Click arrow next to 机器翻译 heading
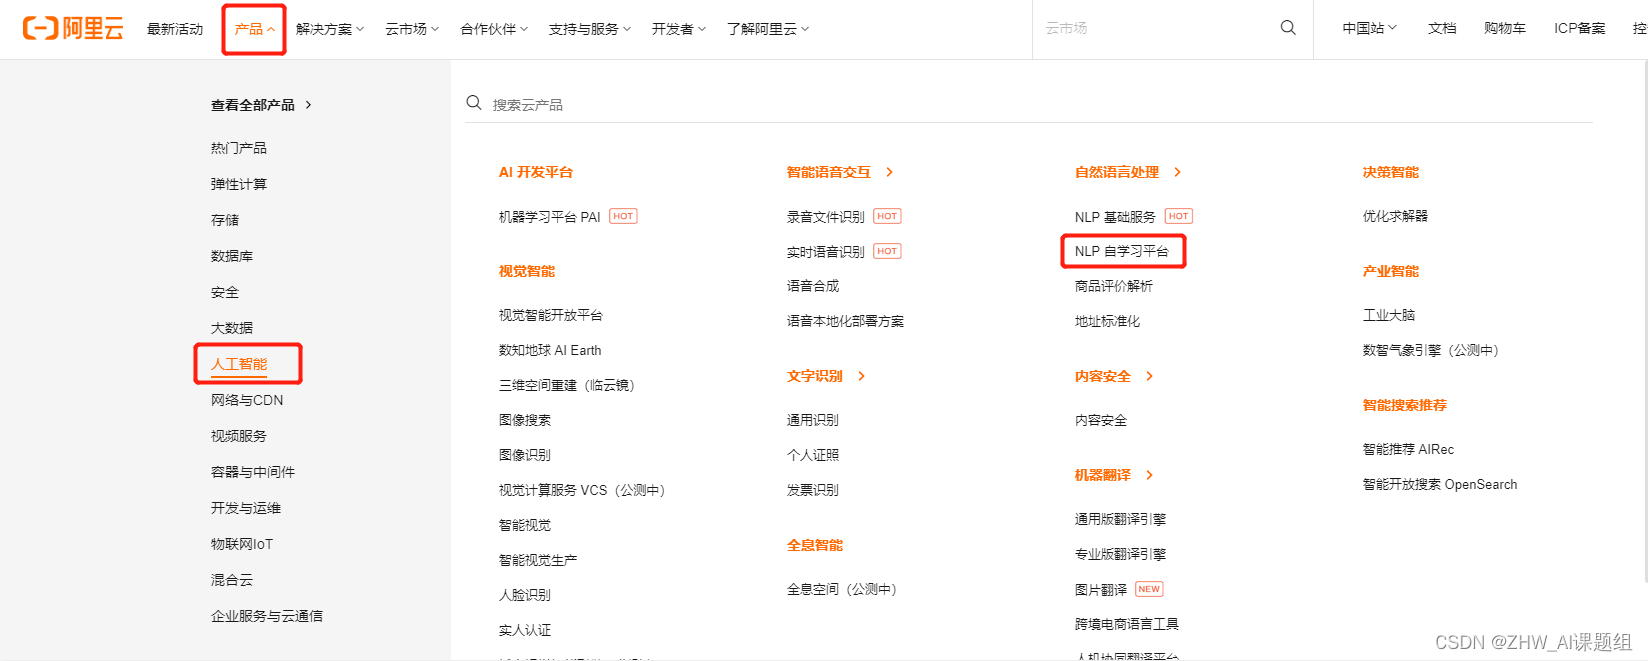Screen dimensions: 1648x661 coord(1149,475)
